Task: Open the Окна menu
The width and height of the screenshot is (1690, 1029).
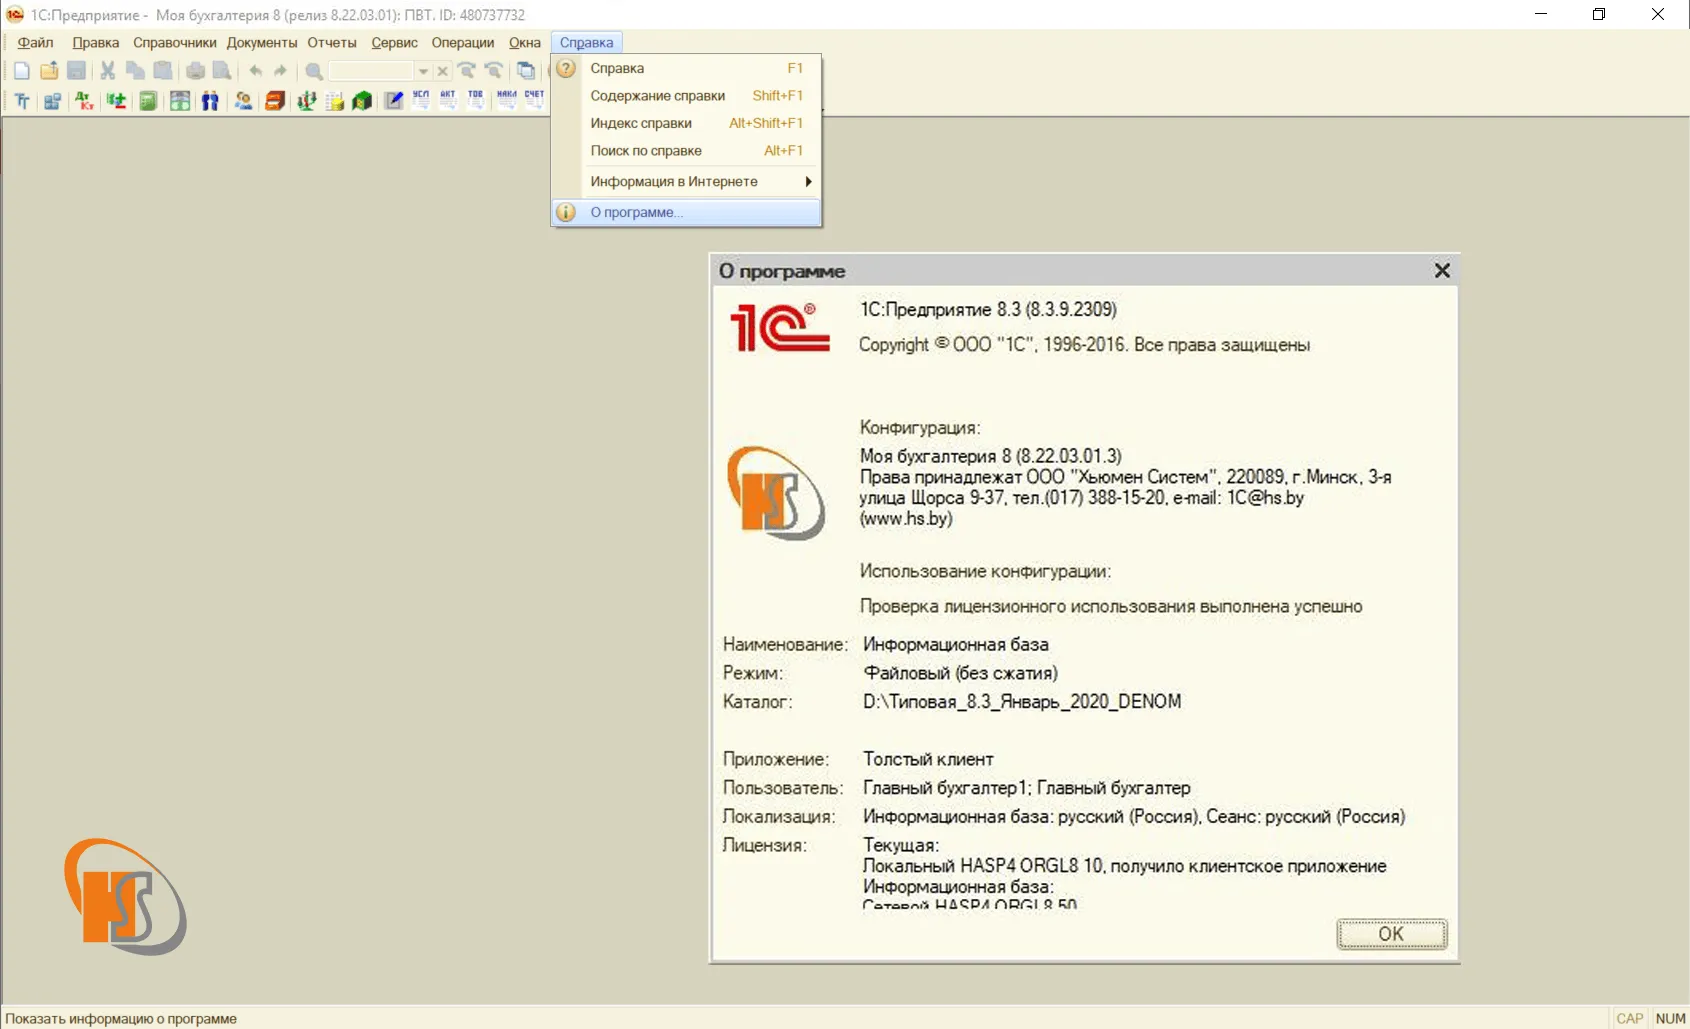Action: (525, 42)
